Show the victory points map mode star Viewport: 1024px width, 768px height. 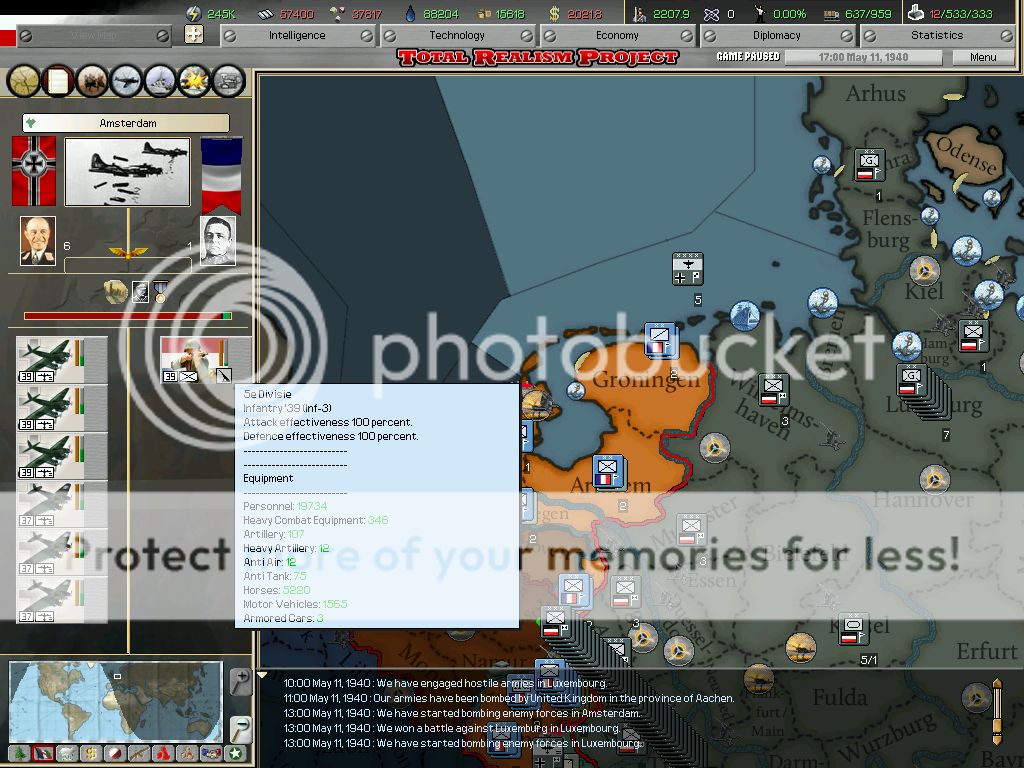[x=236, y=753]
